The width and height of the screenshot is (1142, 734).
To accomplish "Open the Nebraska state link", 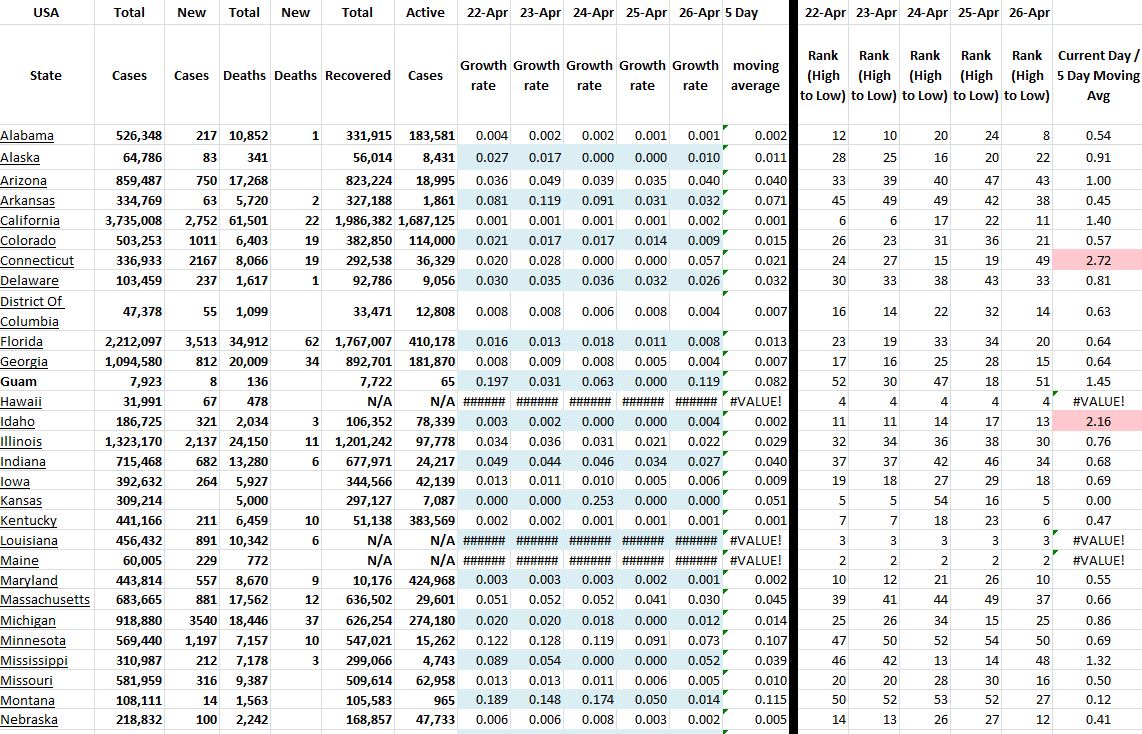I will point(29,720).
